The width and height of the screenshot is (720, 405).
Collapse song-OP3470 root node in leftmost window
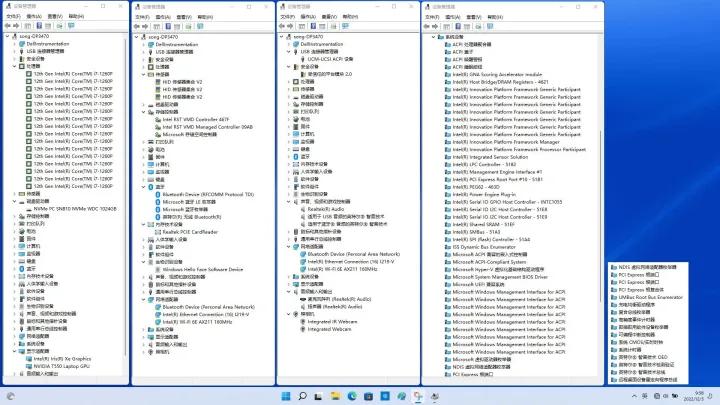[x=7, y=36]
